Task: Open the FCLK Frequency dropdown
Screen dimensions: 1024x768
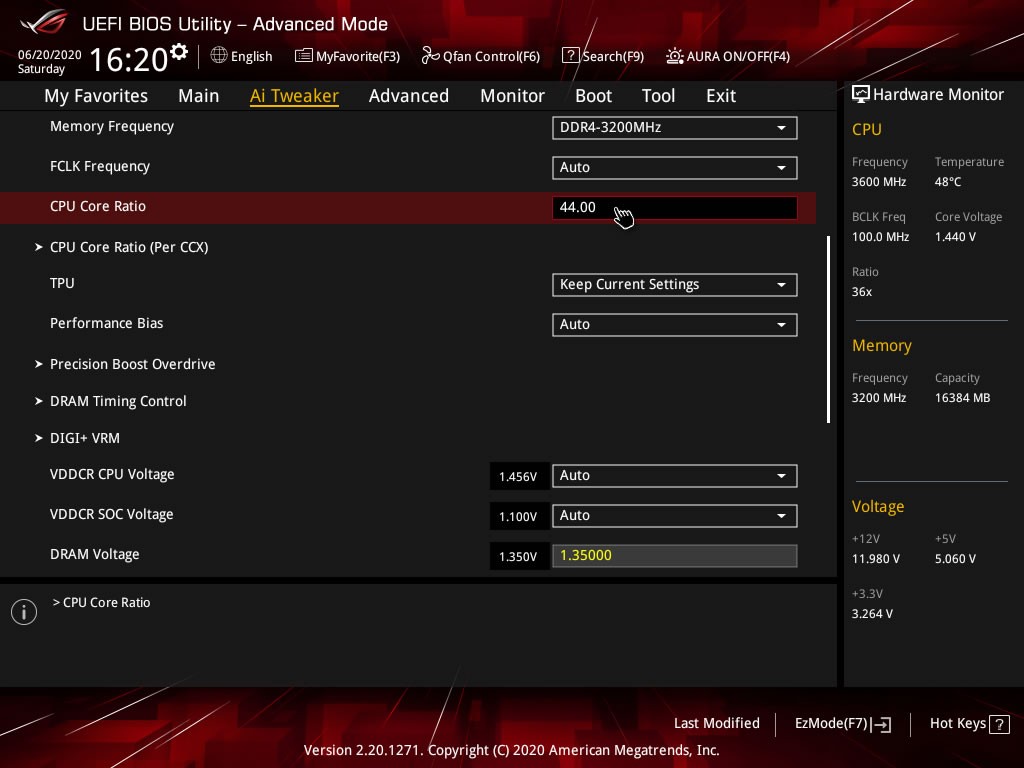Action: tap(674, 168)
